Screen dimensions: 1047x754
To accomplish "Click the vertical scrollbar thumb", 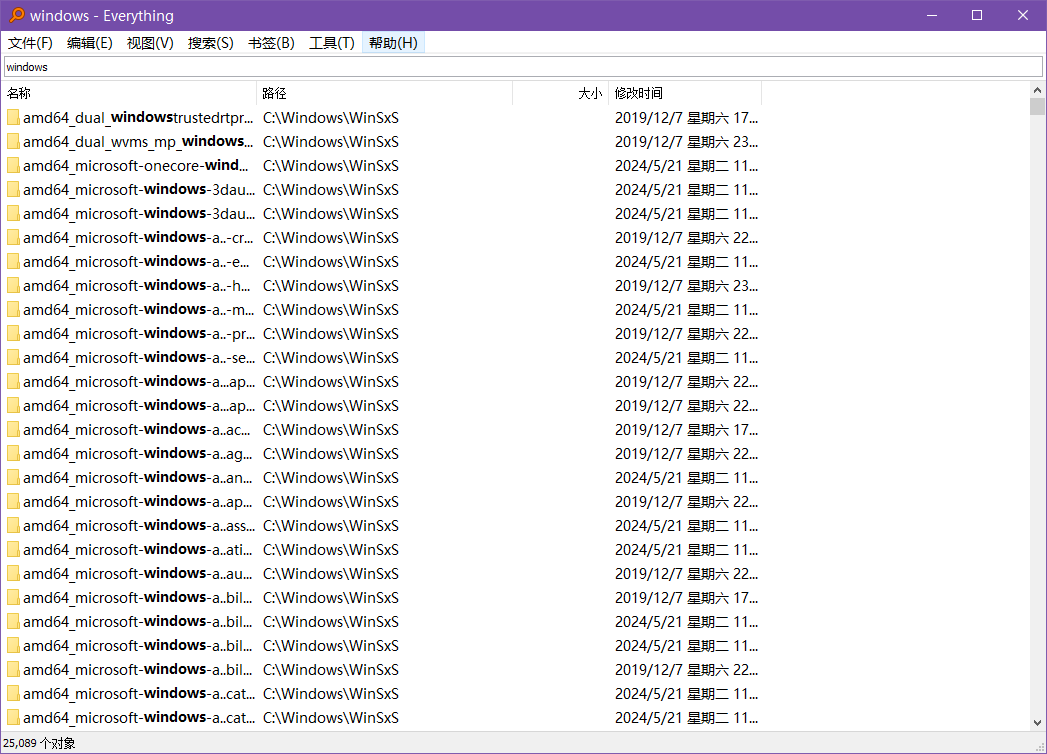I will point(1037,107).
